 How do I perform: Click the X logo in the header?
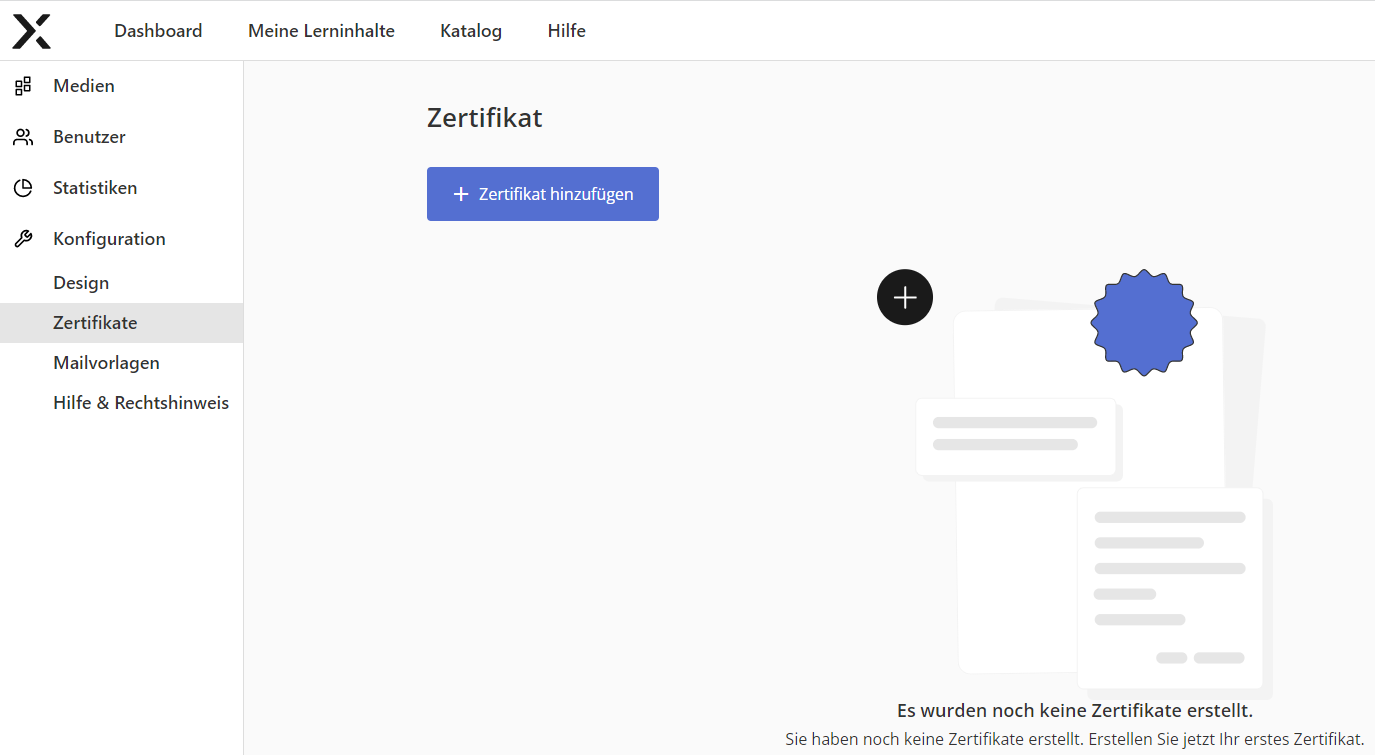point(31,31)
